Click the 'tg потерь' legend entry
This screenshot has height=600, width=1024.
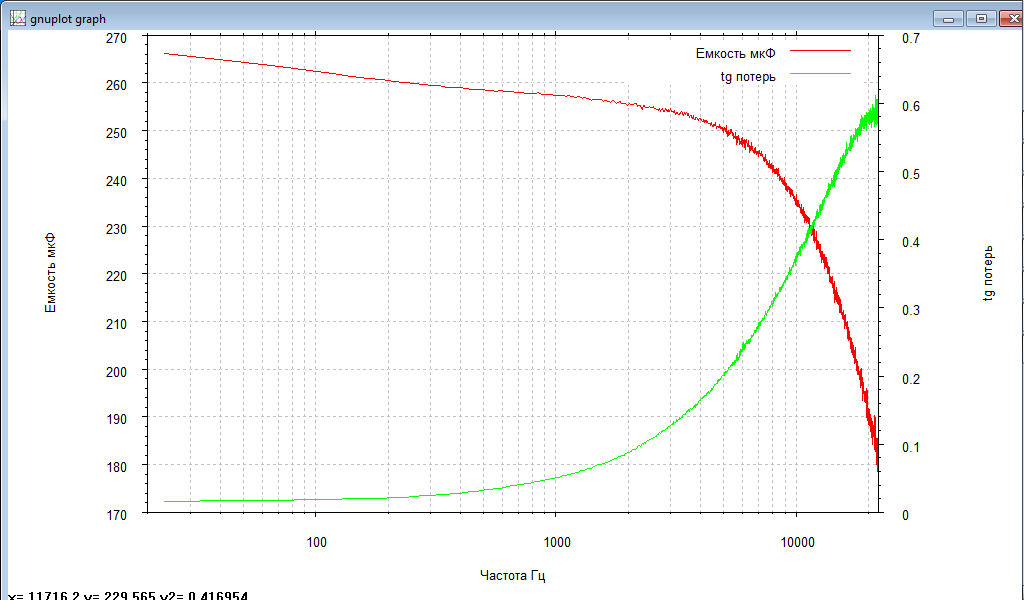748,77
